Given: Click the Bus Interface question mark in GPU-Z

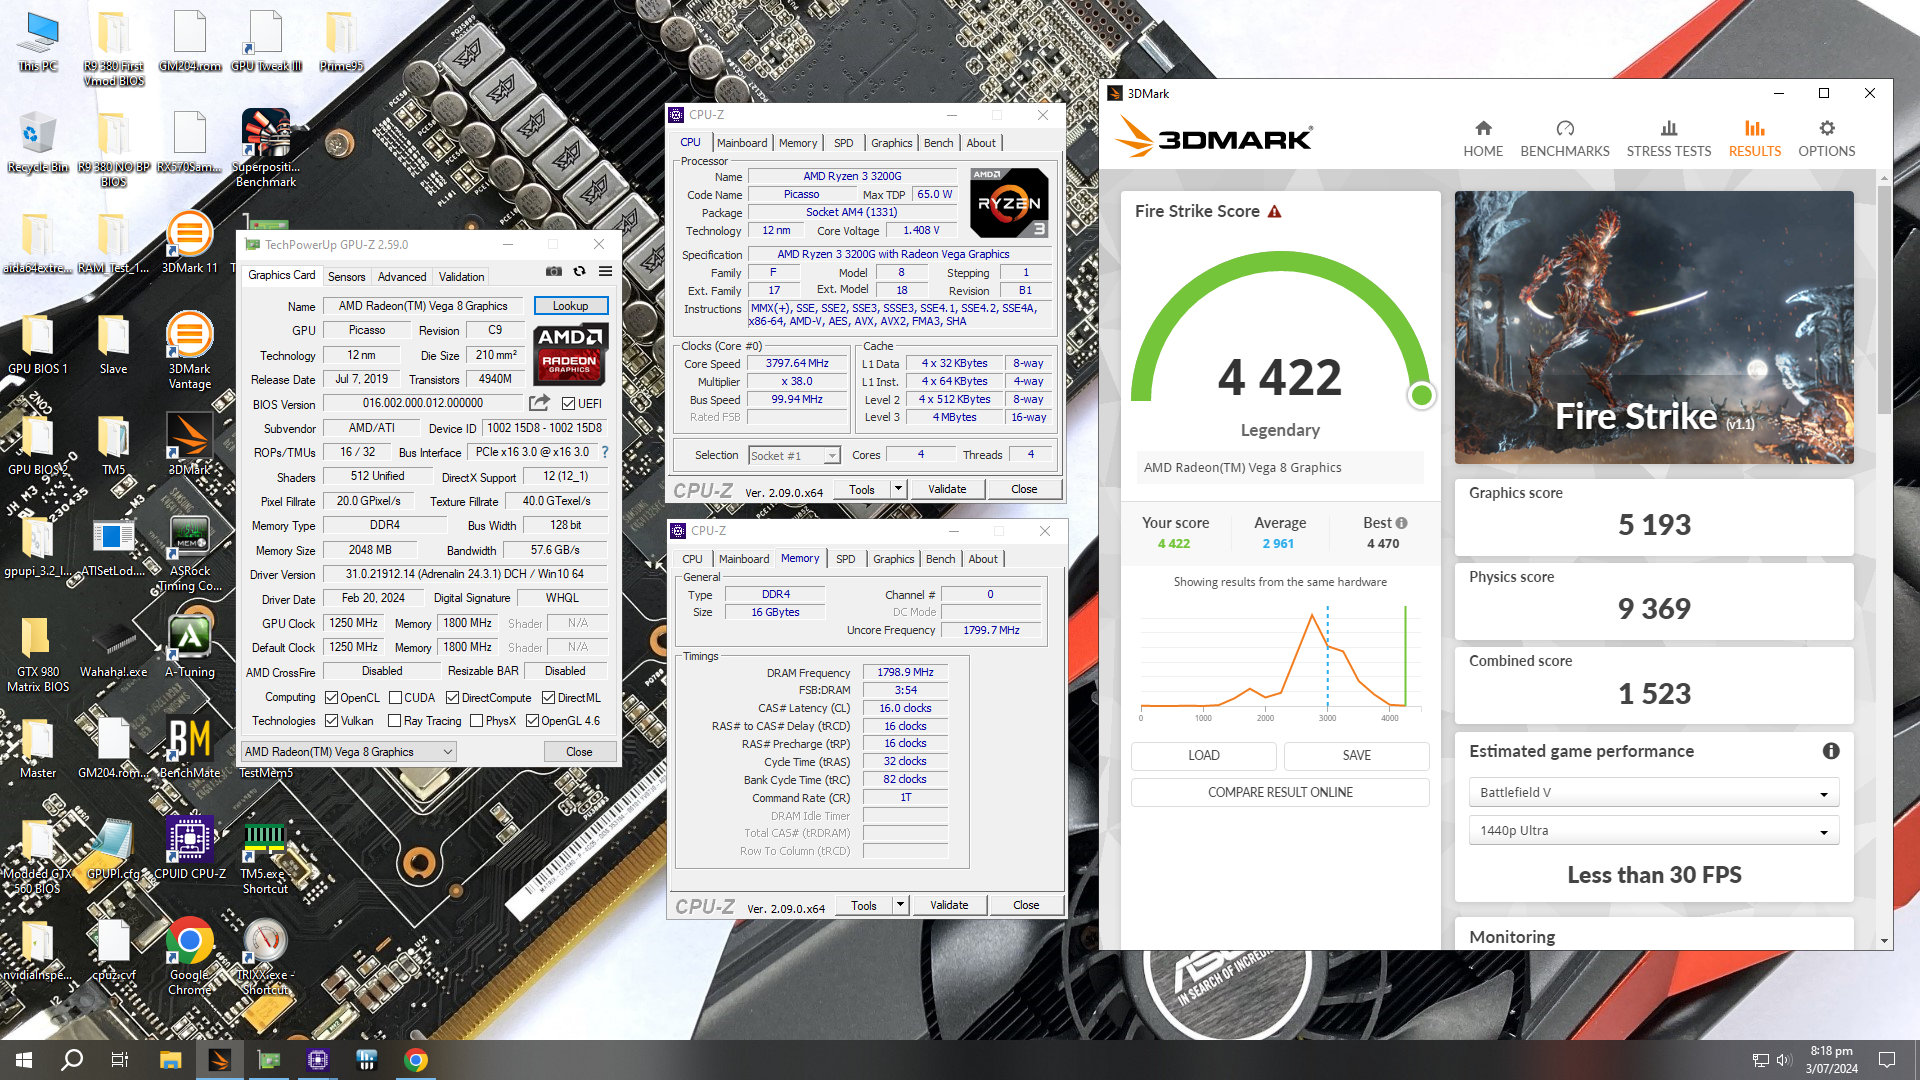Looking at the screenshot, I should coord(604,452).
